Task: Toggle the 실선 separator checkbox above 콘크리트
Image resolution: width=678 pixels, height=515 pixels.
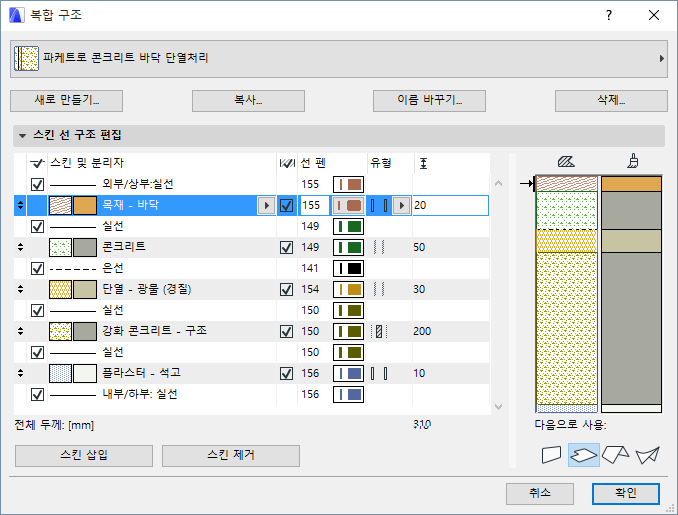Action: coord(37,227)
